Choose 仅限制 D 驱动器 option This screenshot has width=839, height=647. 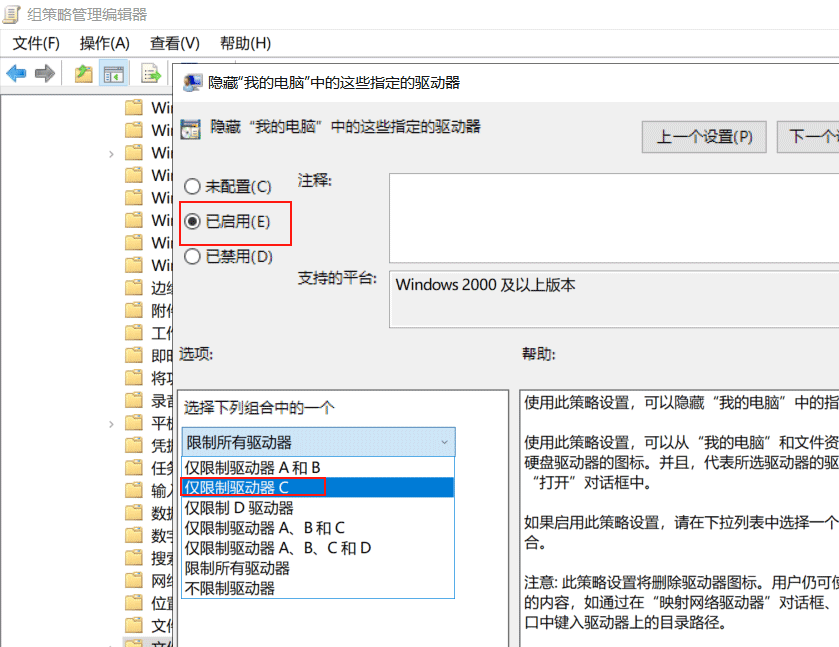pyautogui.click(x=318, y=508)
